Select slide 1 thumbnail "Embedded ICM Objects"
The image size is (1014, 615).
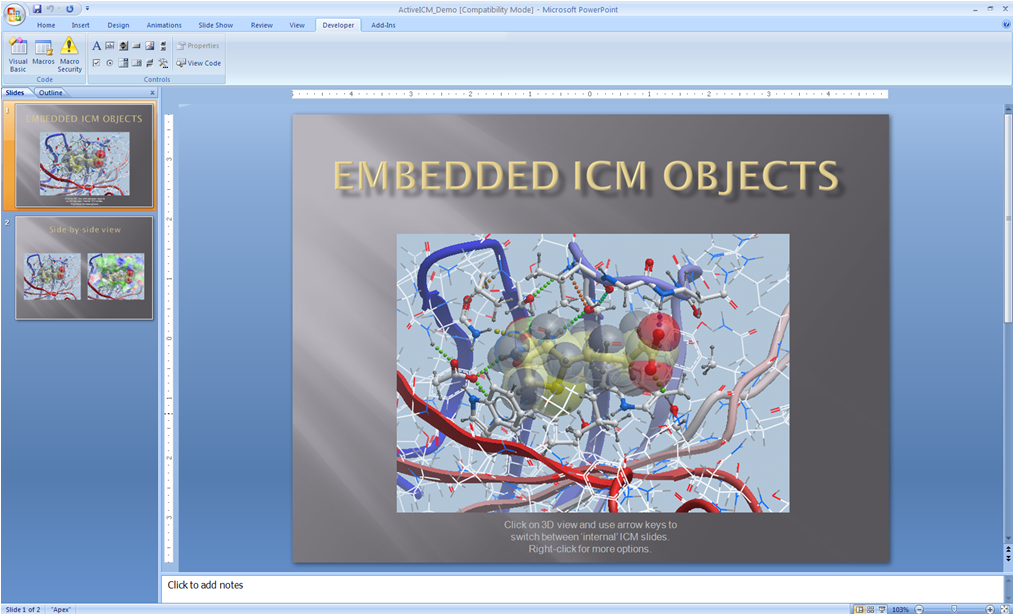tap(85, 155)
